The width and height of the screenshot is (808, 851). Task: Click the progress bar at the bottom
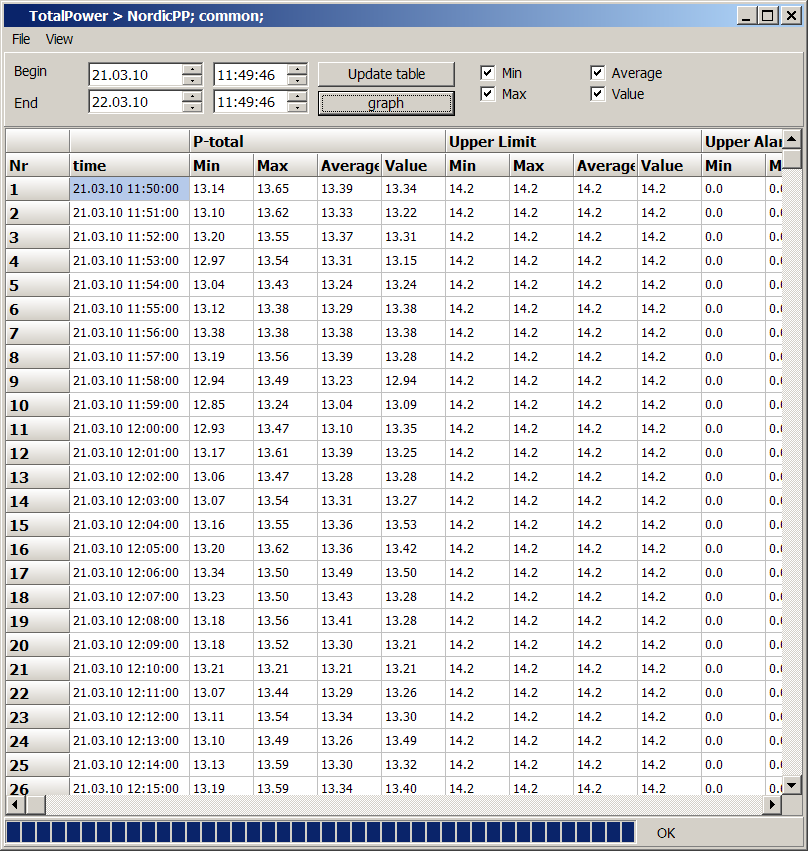coord(320,832)
